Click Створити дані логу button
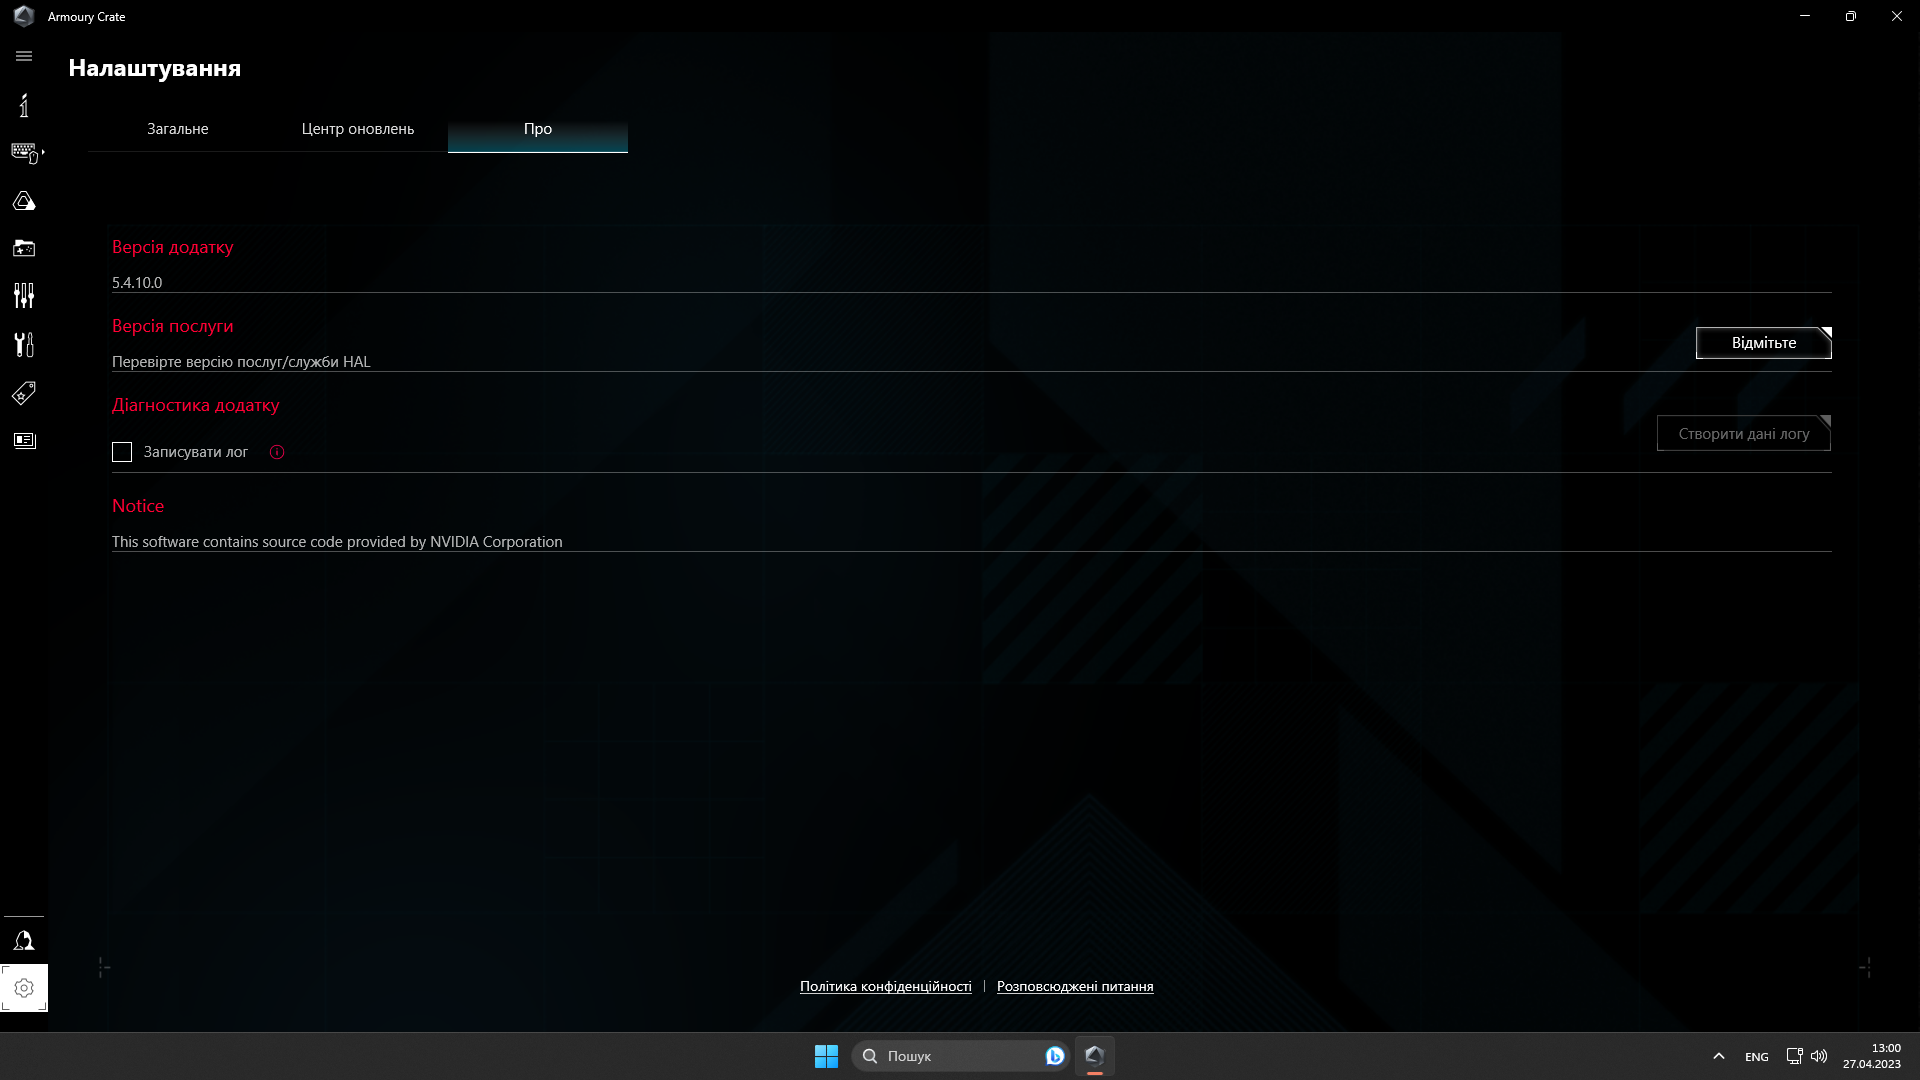The width and height of the screenshot is (1920, 1080). tap(1743, 433)
